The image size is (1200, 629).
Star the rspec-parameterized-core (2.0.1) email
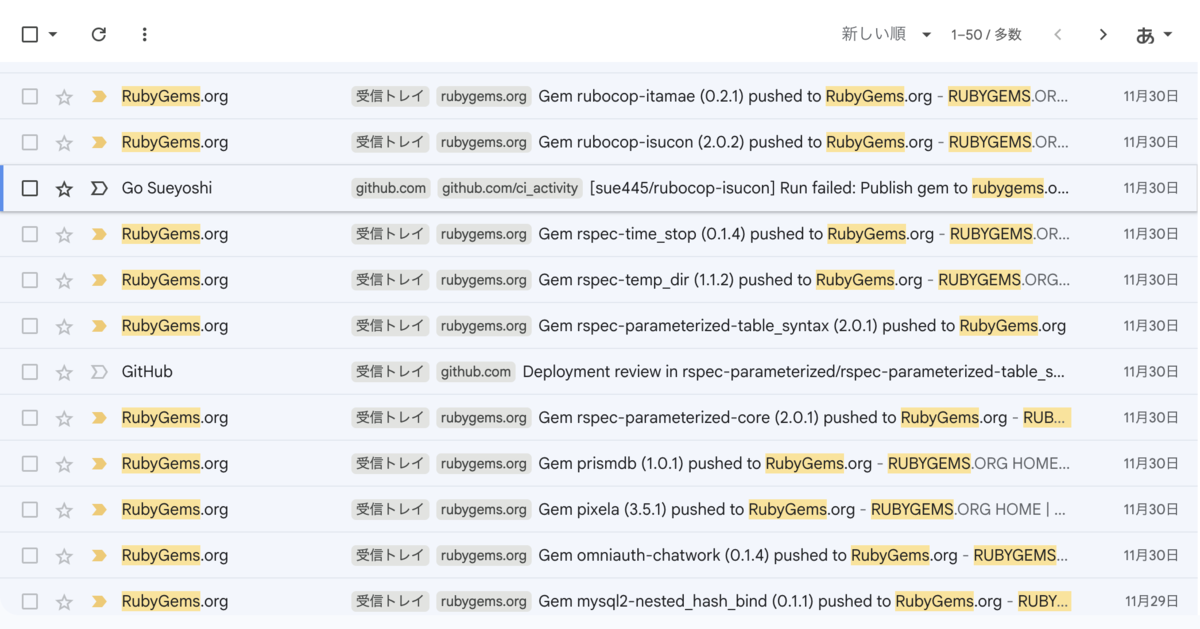(x=64, y=419)
